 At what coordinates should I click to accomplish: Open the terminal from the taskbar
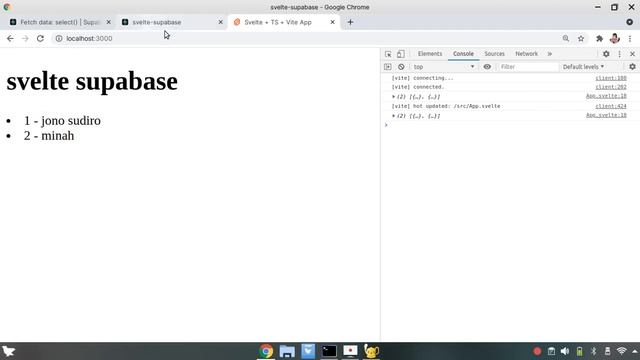tap(329, 351)
